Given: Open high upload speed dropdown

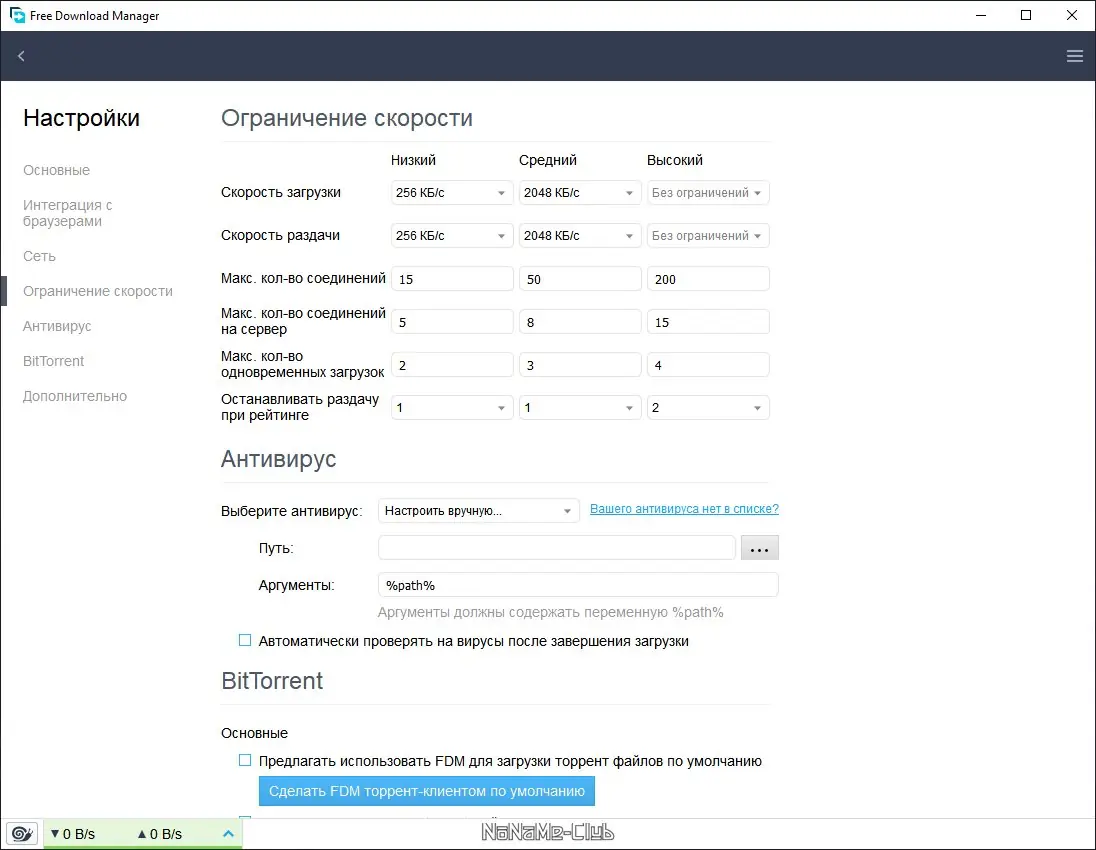Looking at the screenshot, I should pyautogui.click(x=707, y=236).
